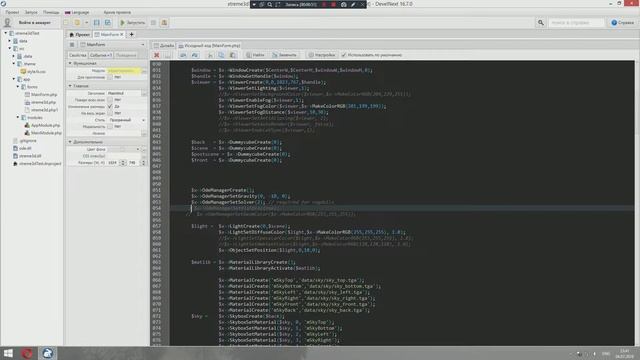Click the DevelNext icon in the taskbar
The height and width of the screenshot is (360, 640).
(47, 353)
